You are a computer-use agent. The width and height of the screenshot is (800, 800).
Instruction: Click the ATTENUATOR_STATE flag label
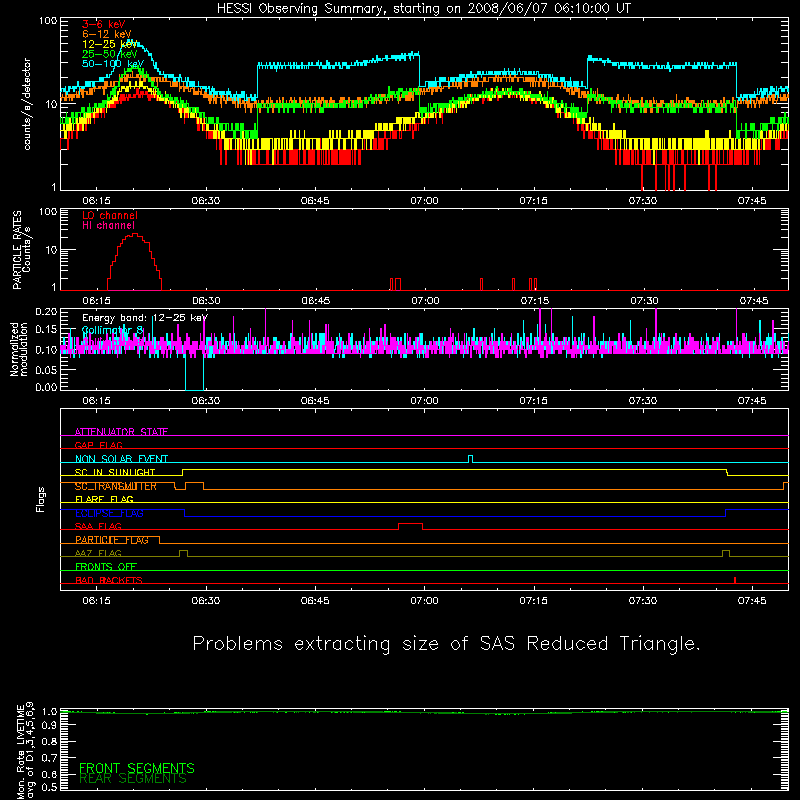121,432
